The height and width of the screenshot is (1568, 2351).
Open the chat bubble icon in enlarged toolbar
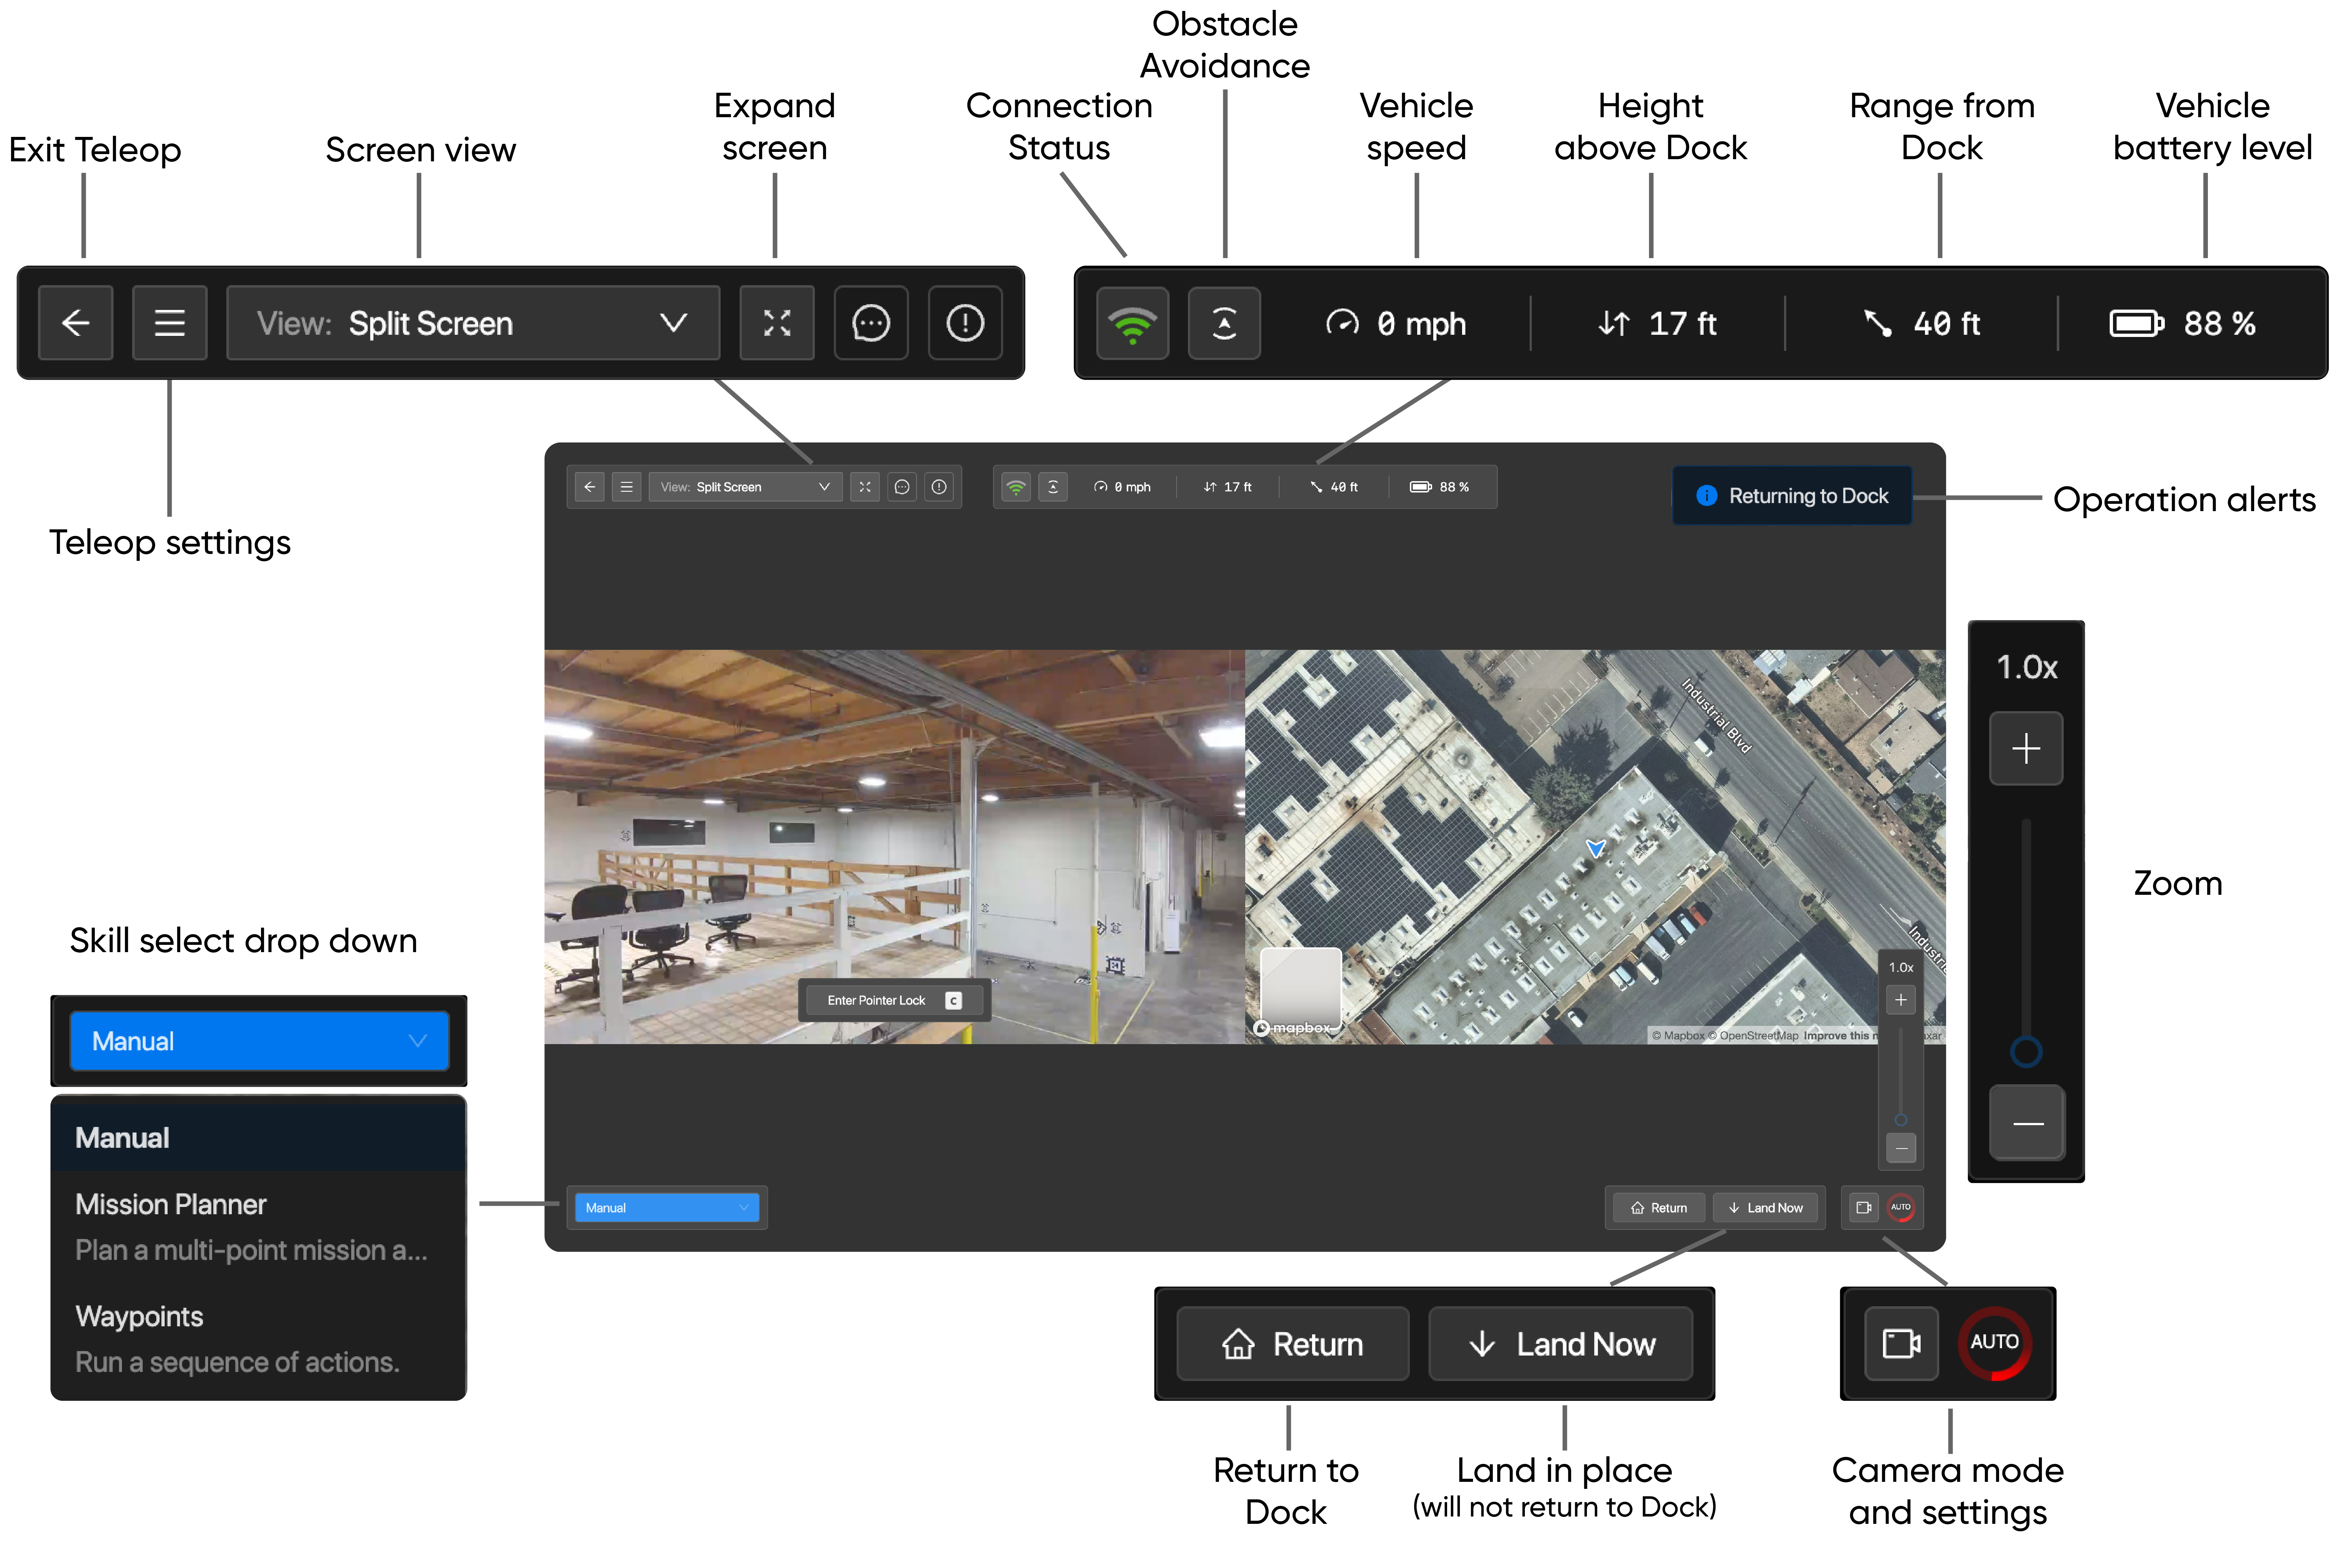click(x=871, y=323)
